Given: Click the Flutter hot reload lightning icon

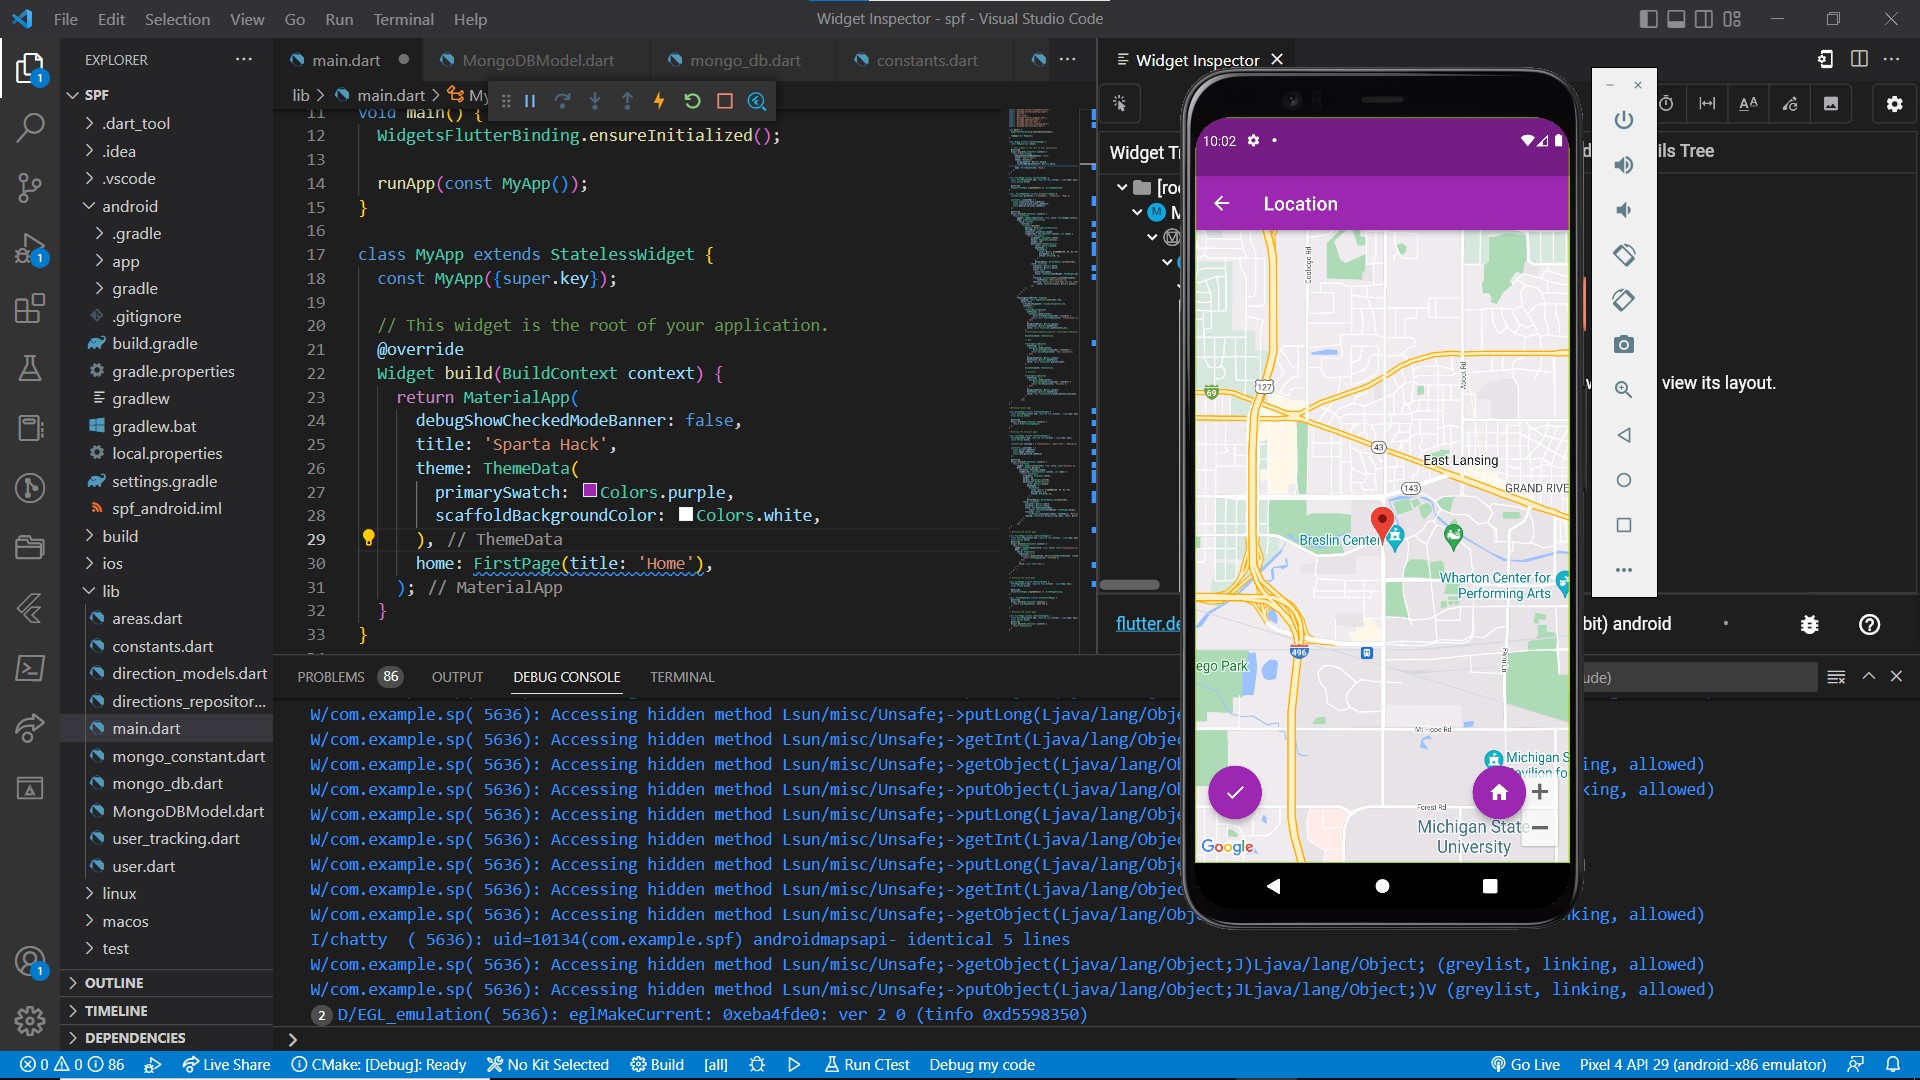Looking at the screenshot, I should (659, 101).
